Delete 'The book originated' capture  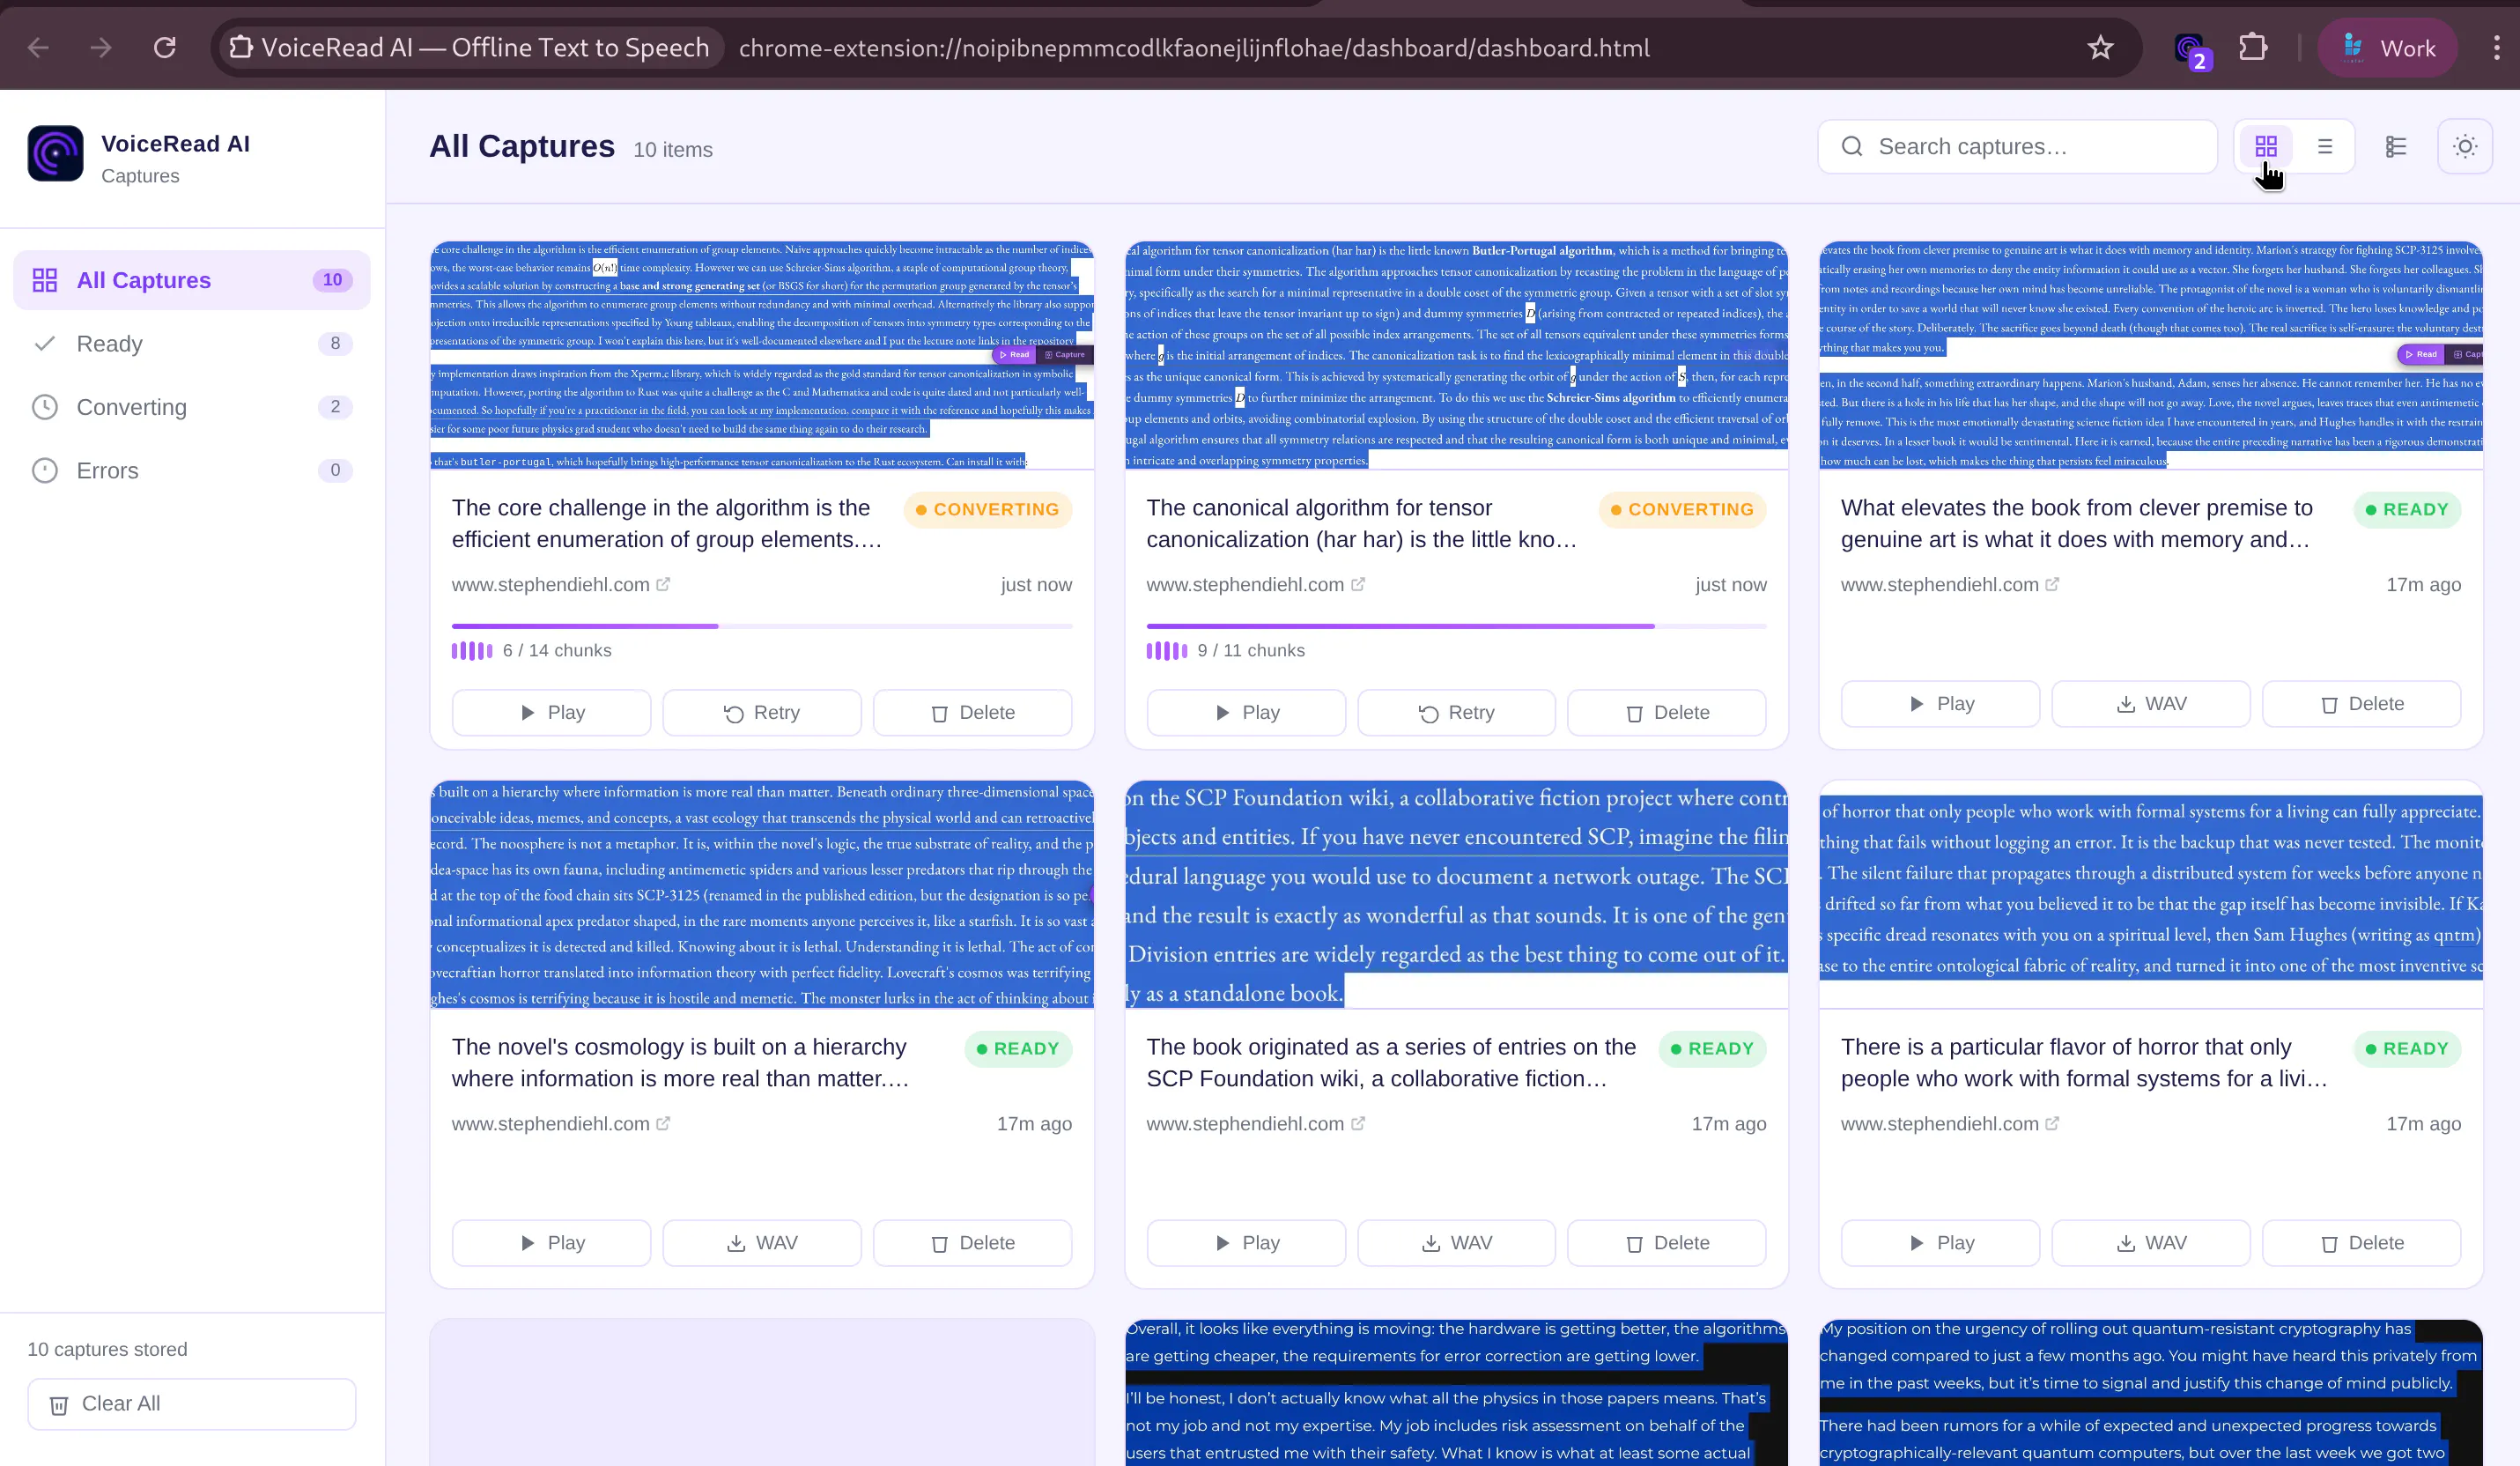point(1667,1243)
